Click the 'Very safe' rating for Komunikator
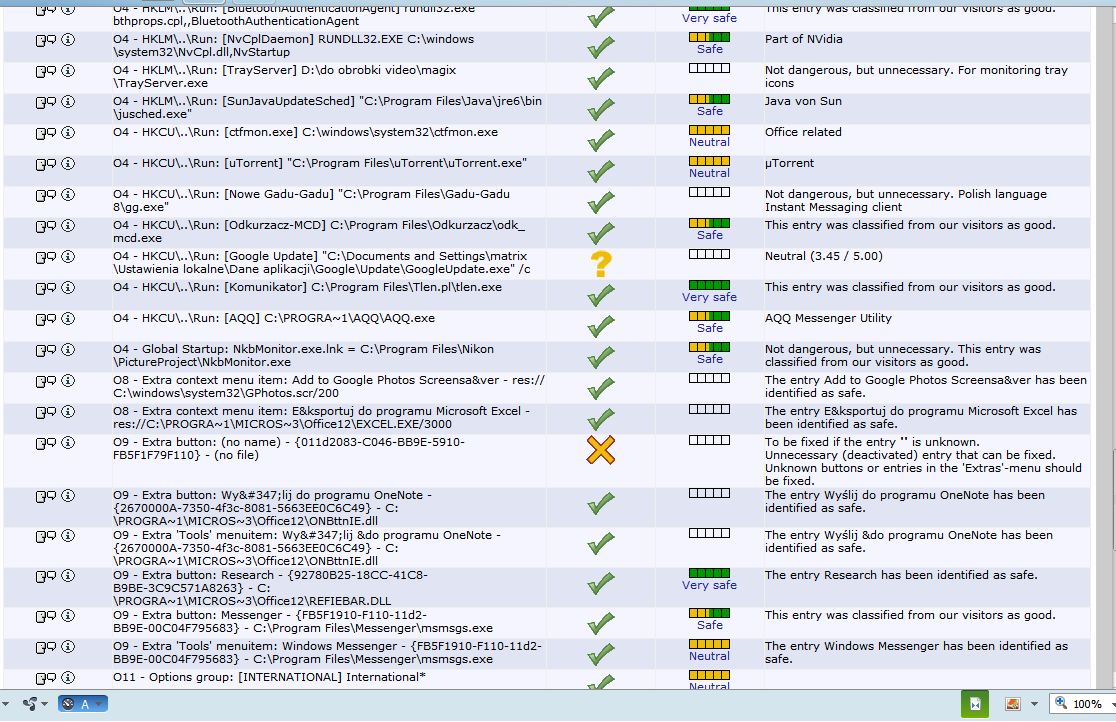This screenshot has width=1116, height=722. [709, 297]
